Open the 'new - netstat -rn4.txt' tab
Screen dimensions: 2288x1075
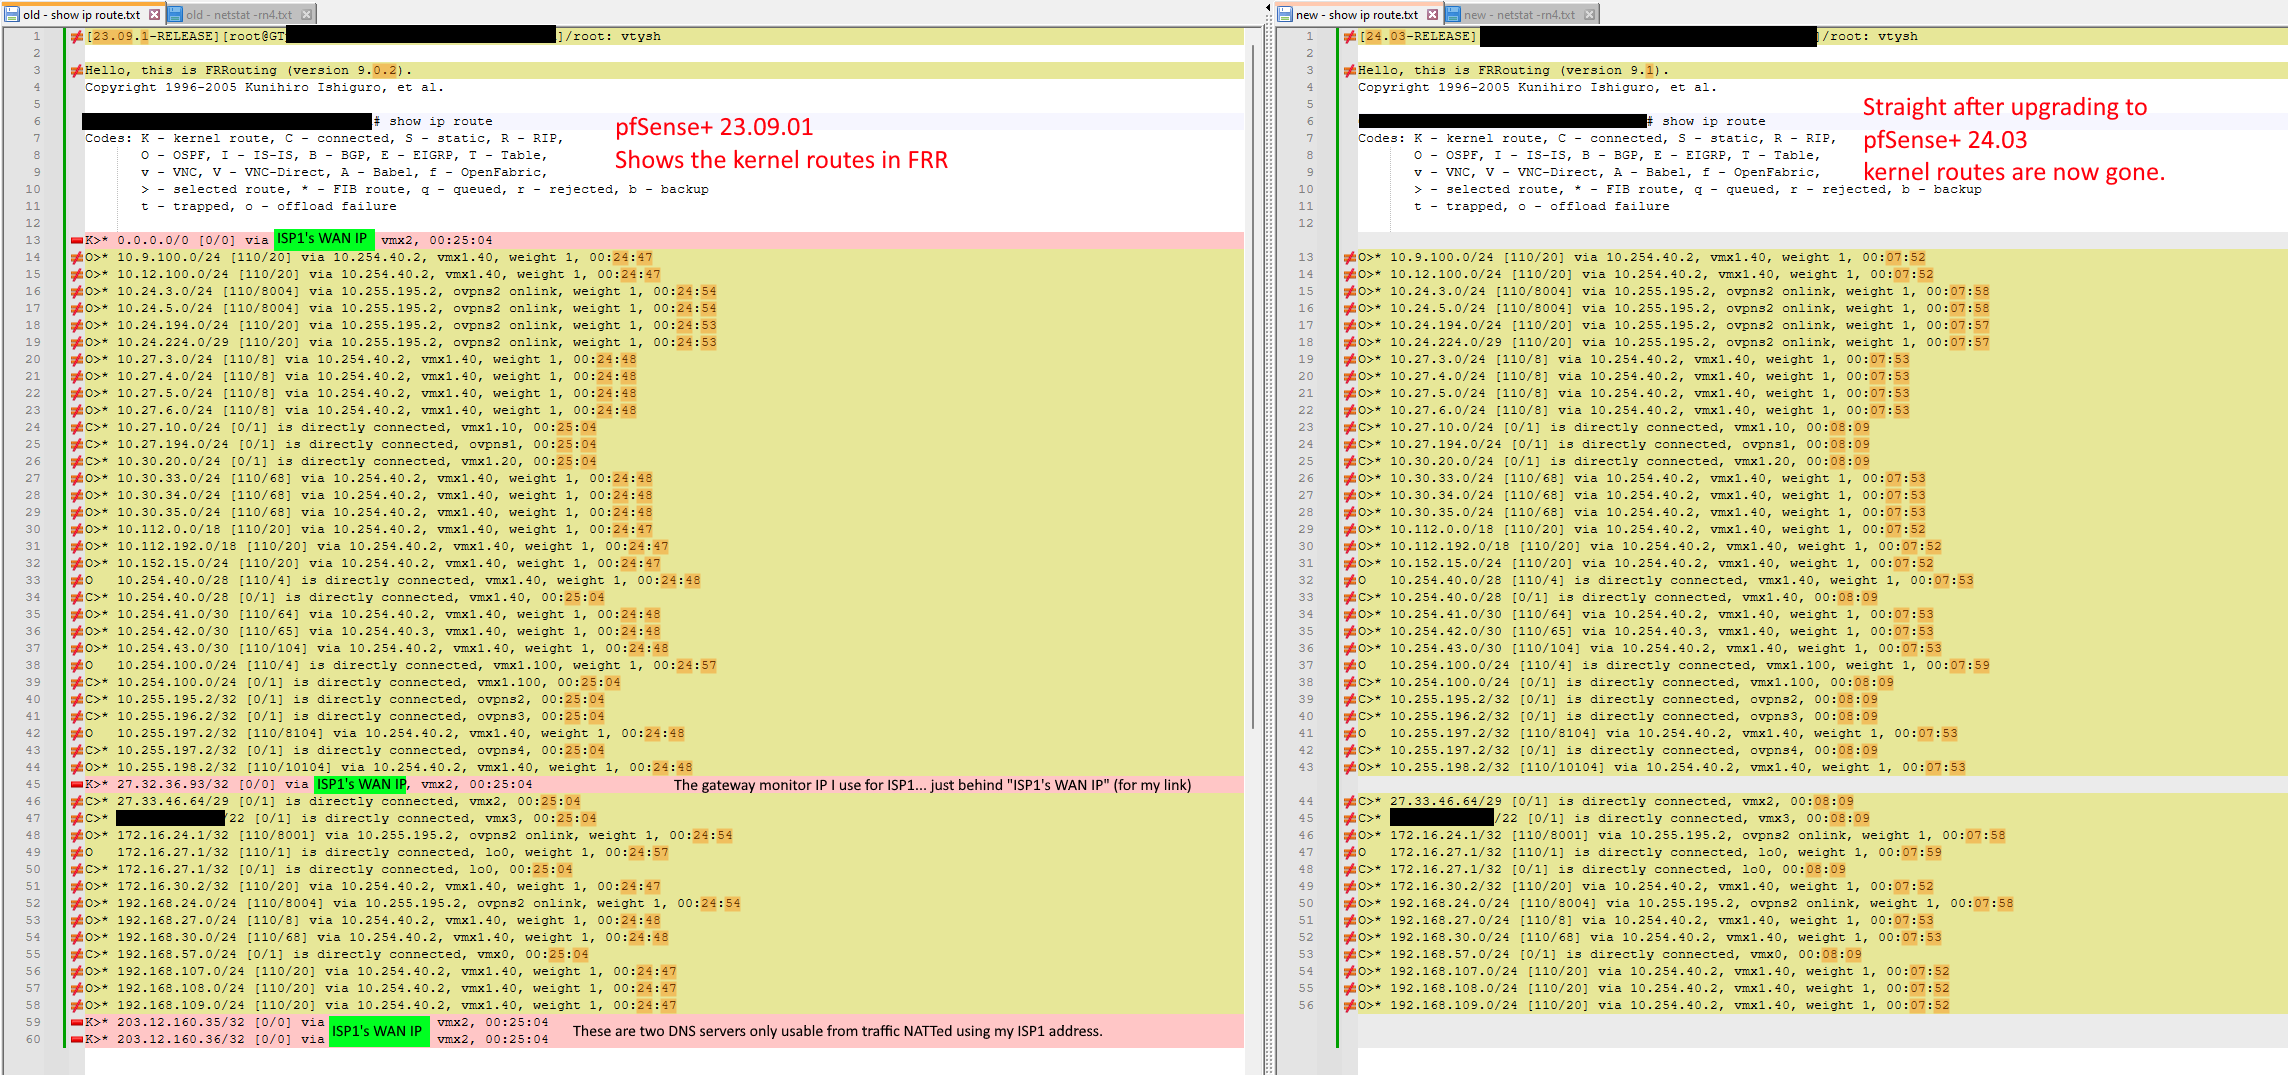1518,14
